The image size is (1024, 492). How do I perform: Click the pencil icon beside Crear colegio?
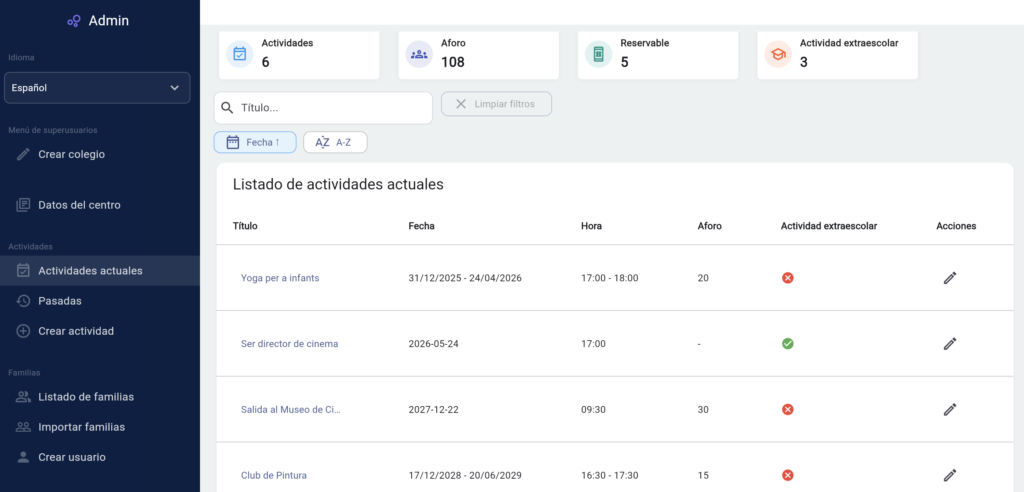click(23, 155)
